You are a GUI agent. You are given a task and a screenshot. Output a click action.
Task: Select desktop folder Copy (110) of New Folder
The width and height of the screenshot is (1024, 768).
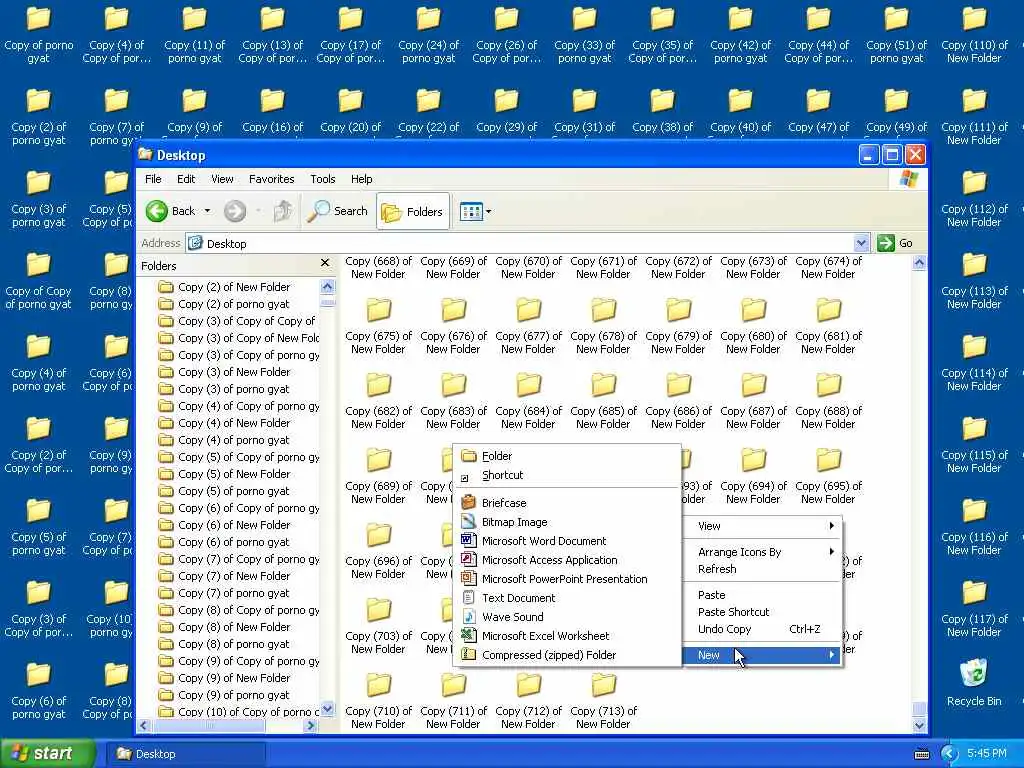click(974, 36)
